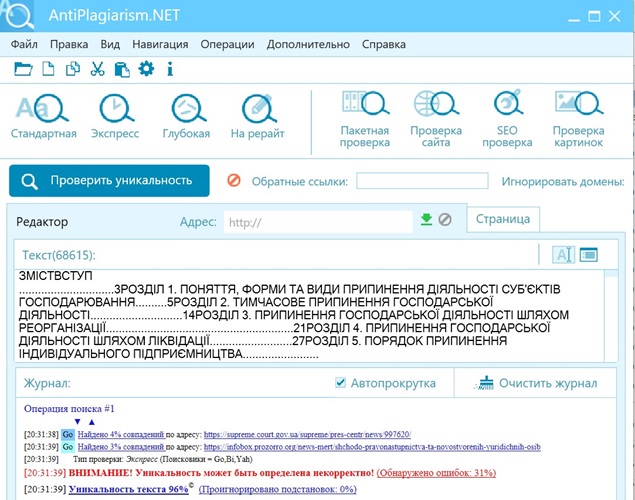This screenshot has height=500, width=635.
Task: Click the gray stop icon beside address
Action: (x=445, y=219)
